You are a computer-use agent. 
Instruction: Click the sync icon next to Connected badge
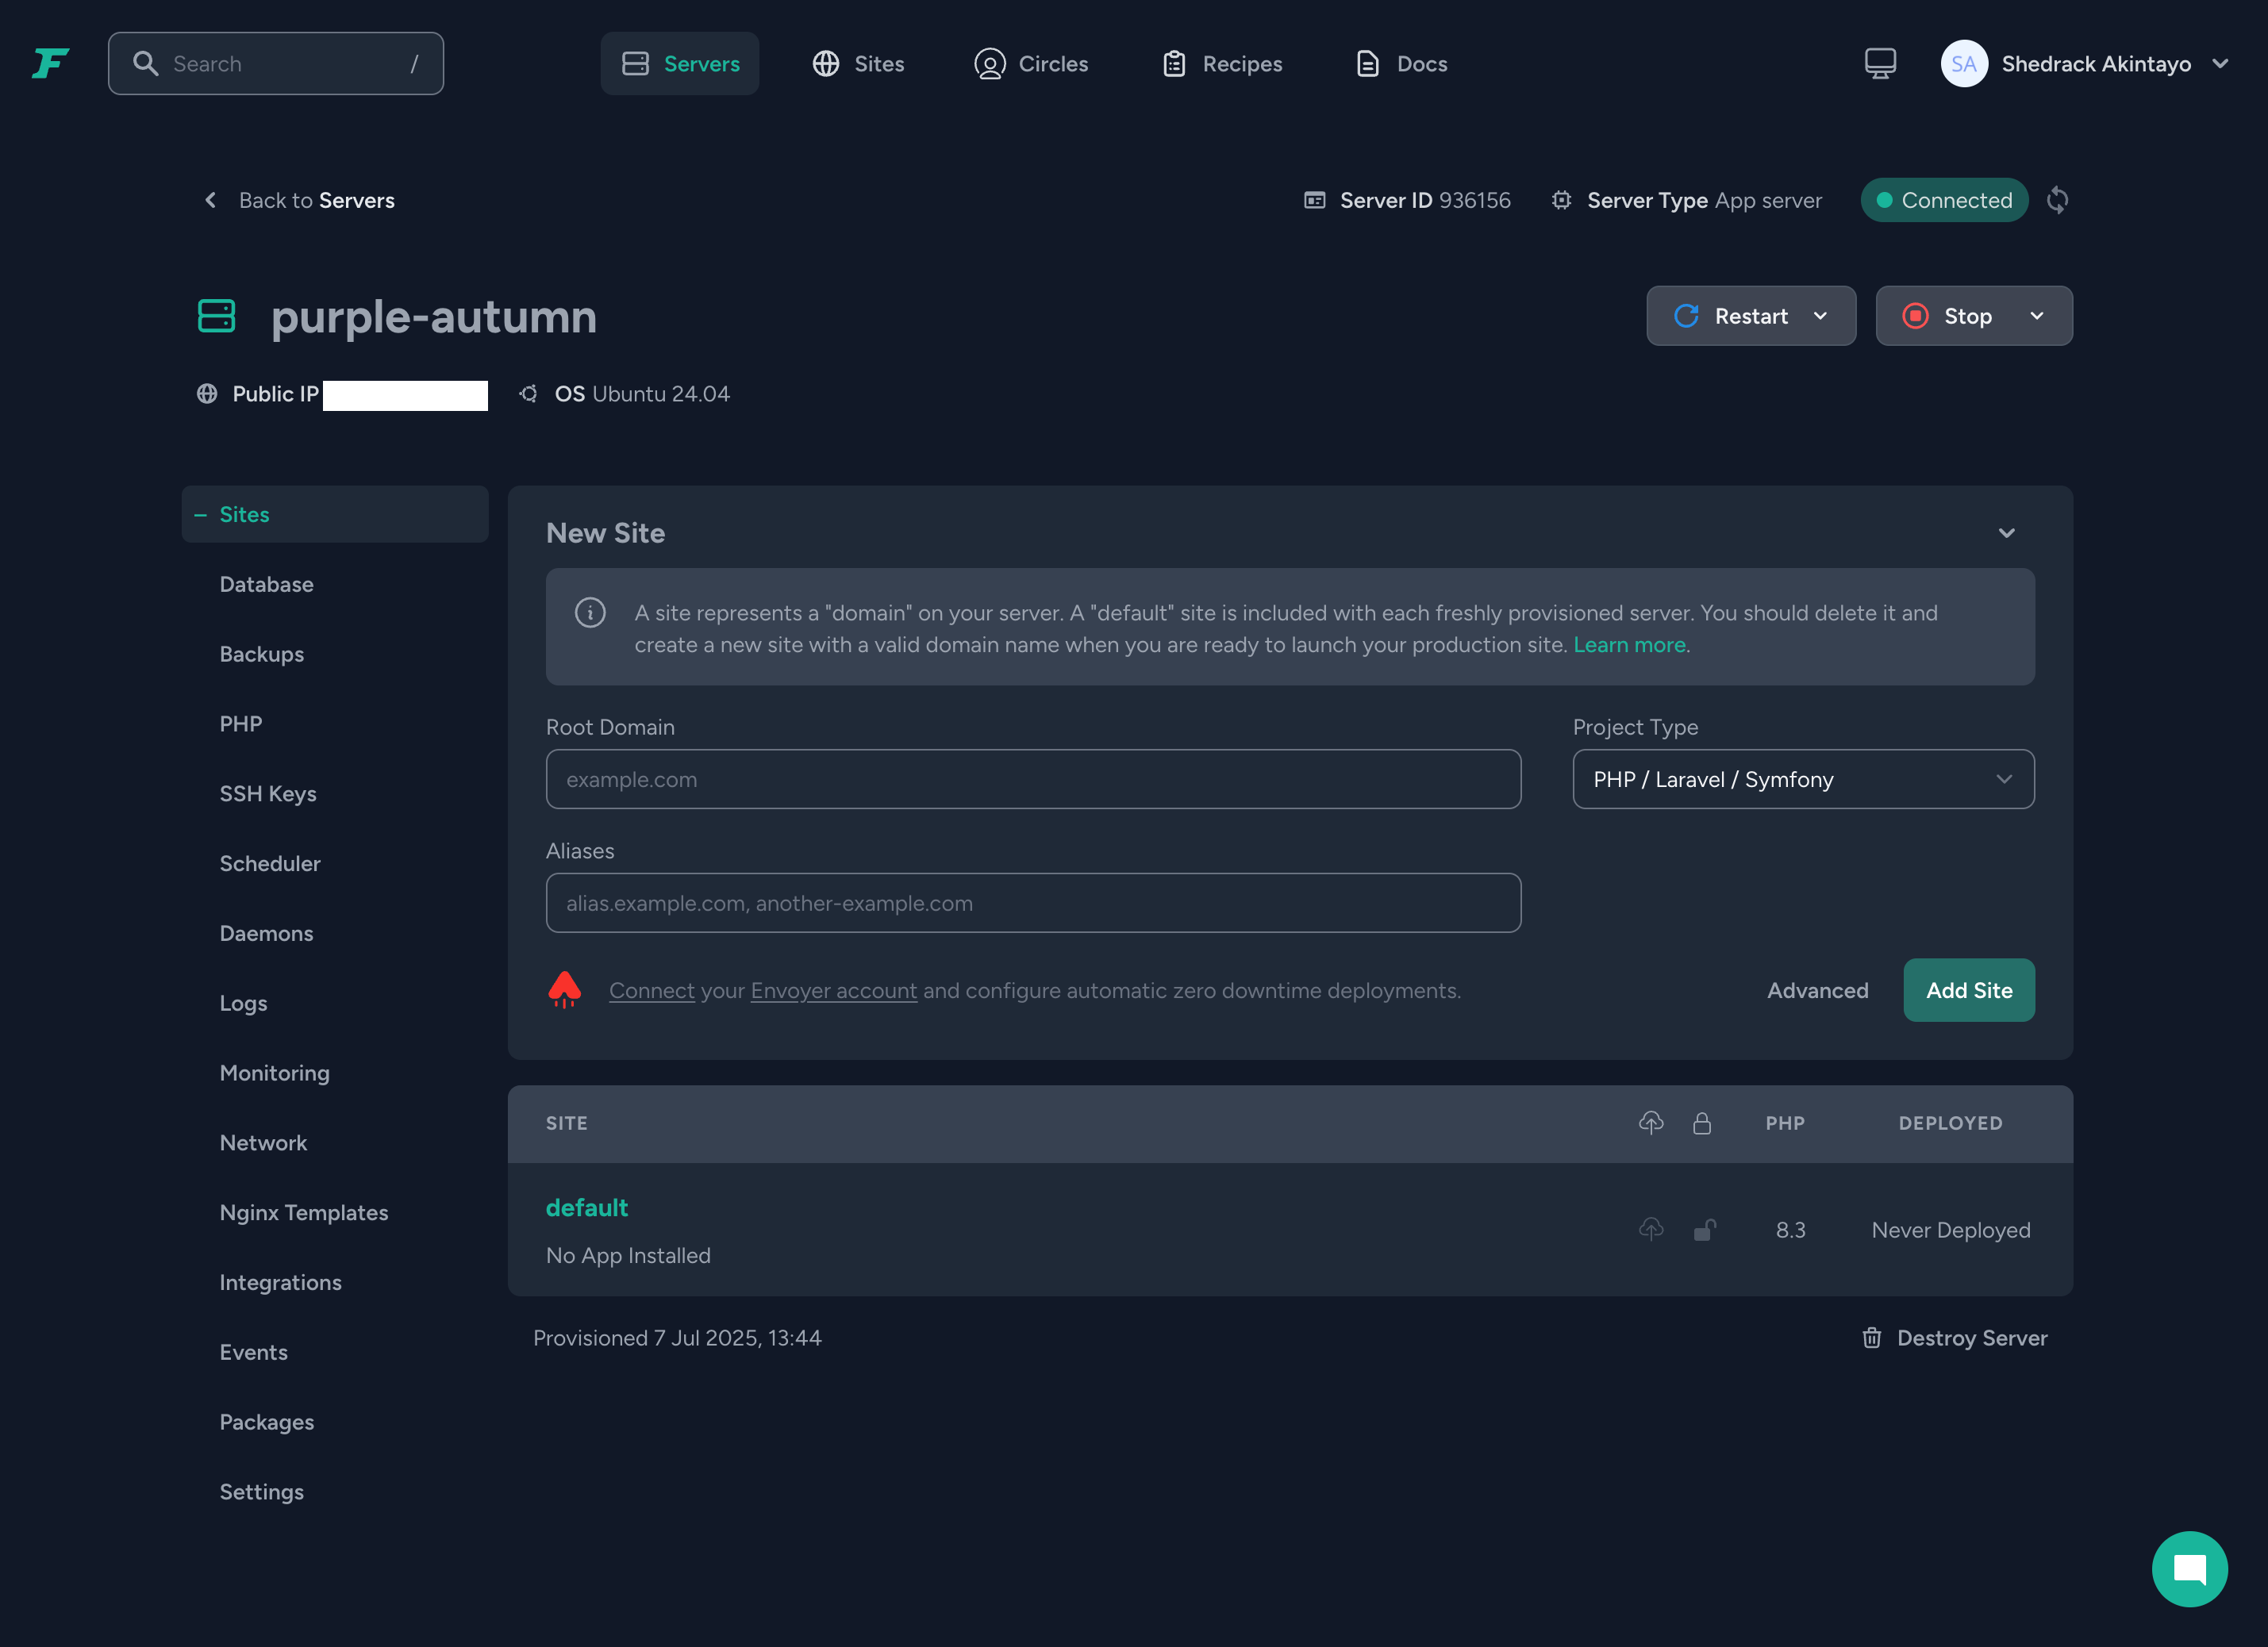pyautogui.click(x=2058, y=200)
